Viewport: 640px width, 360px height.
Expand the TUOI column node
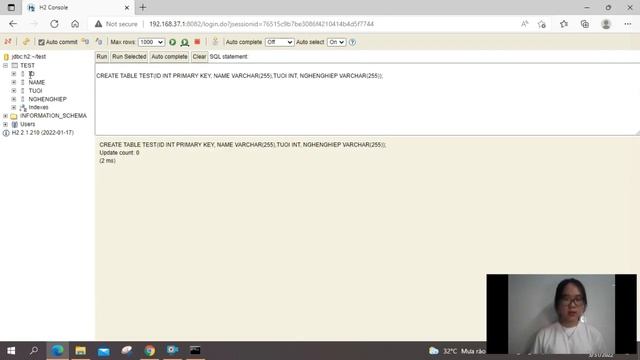[x=14, y=91]
